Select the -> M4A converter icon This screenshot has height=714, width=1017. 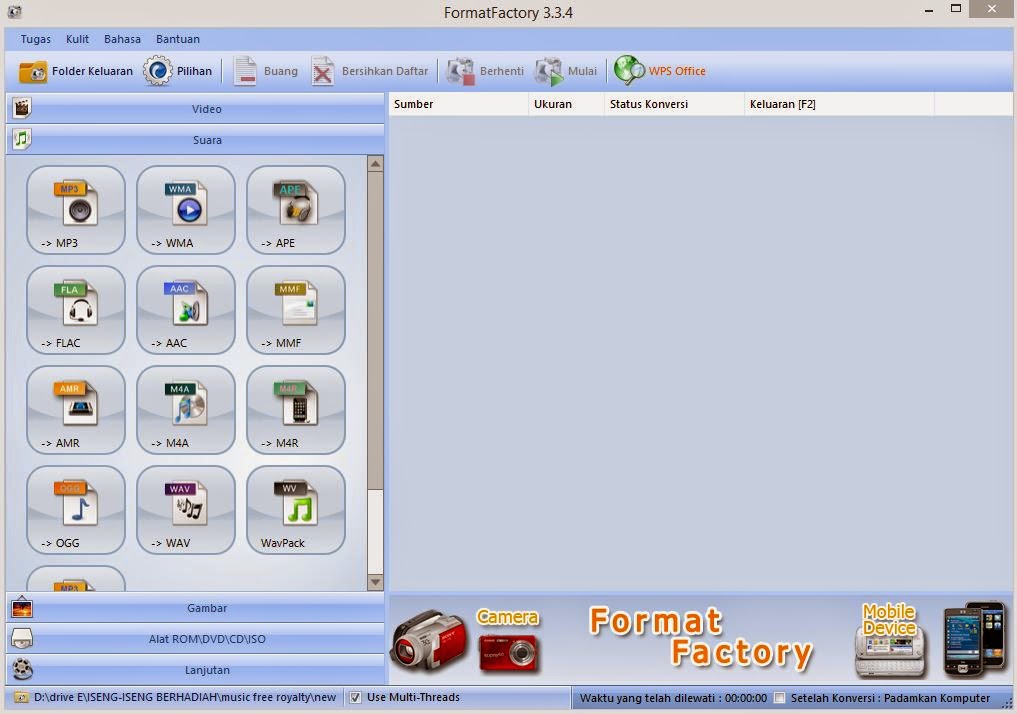(x=185, y=409)
